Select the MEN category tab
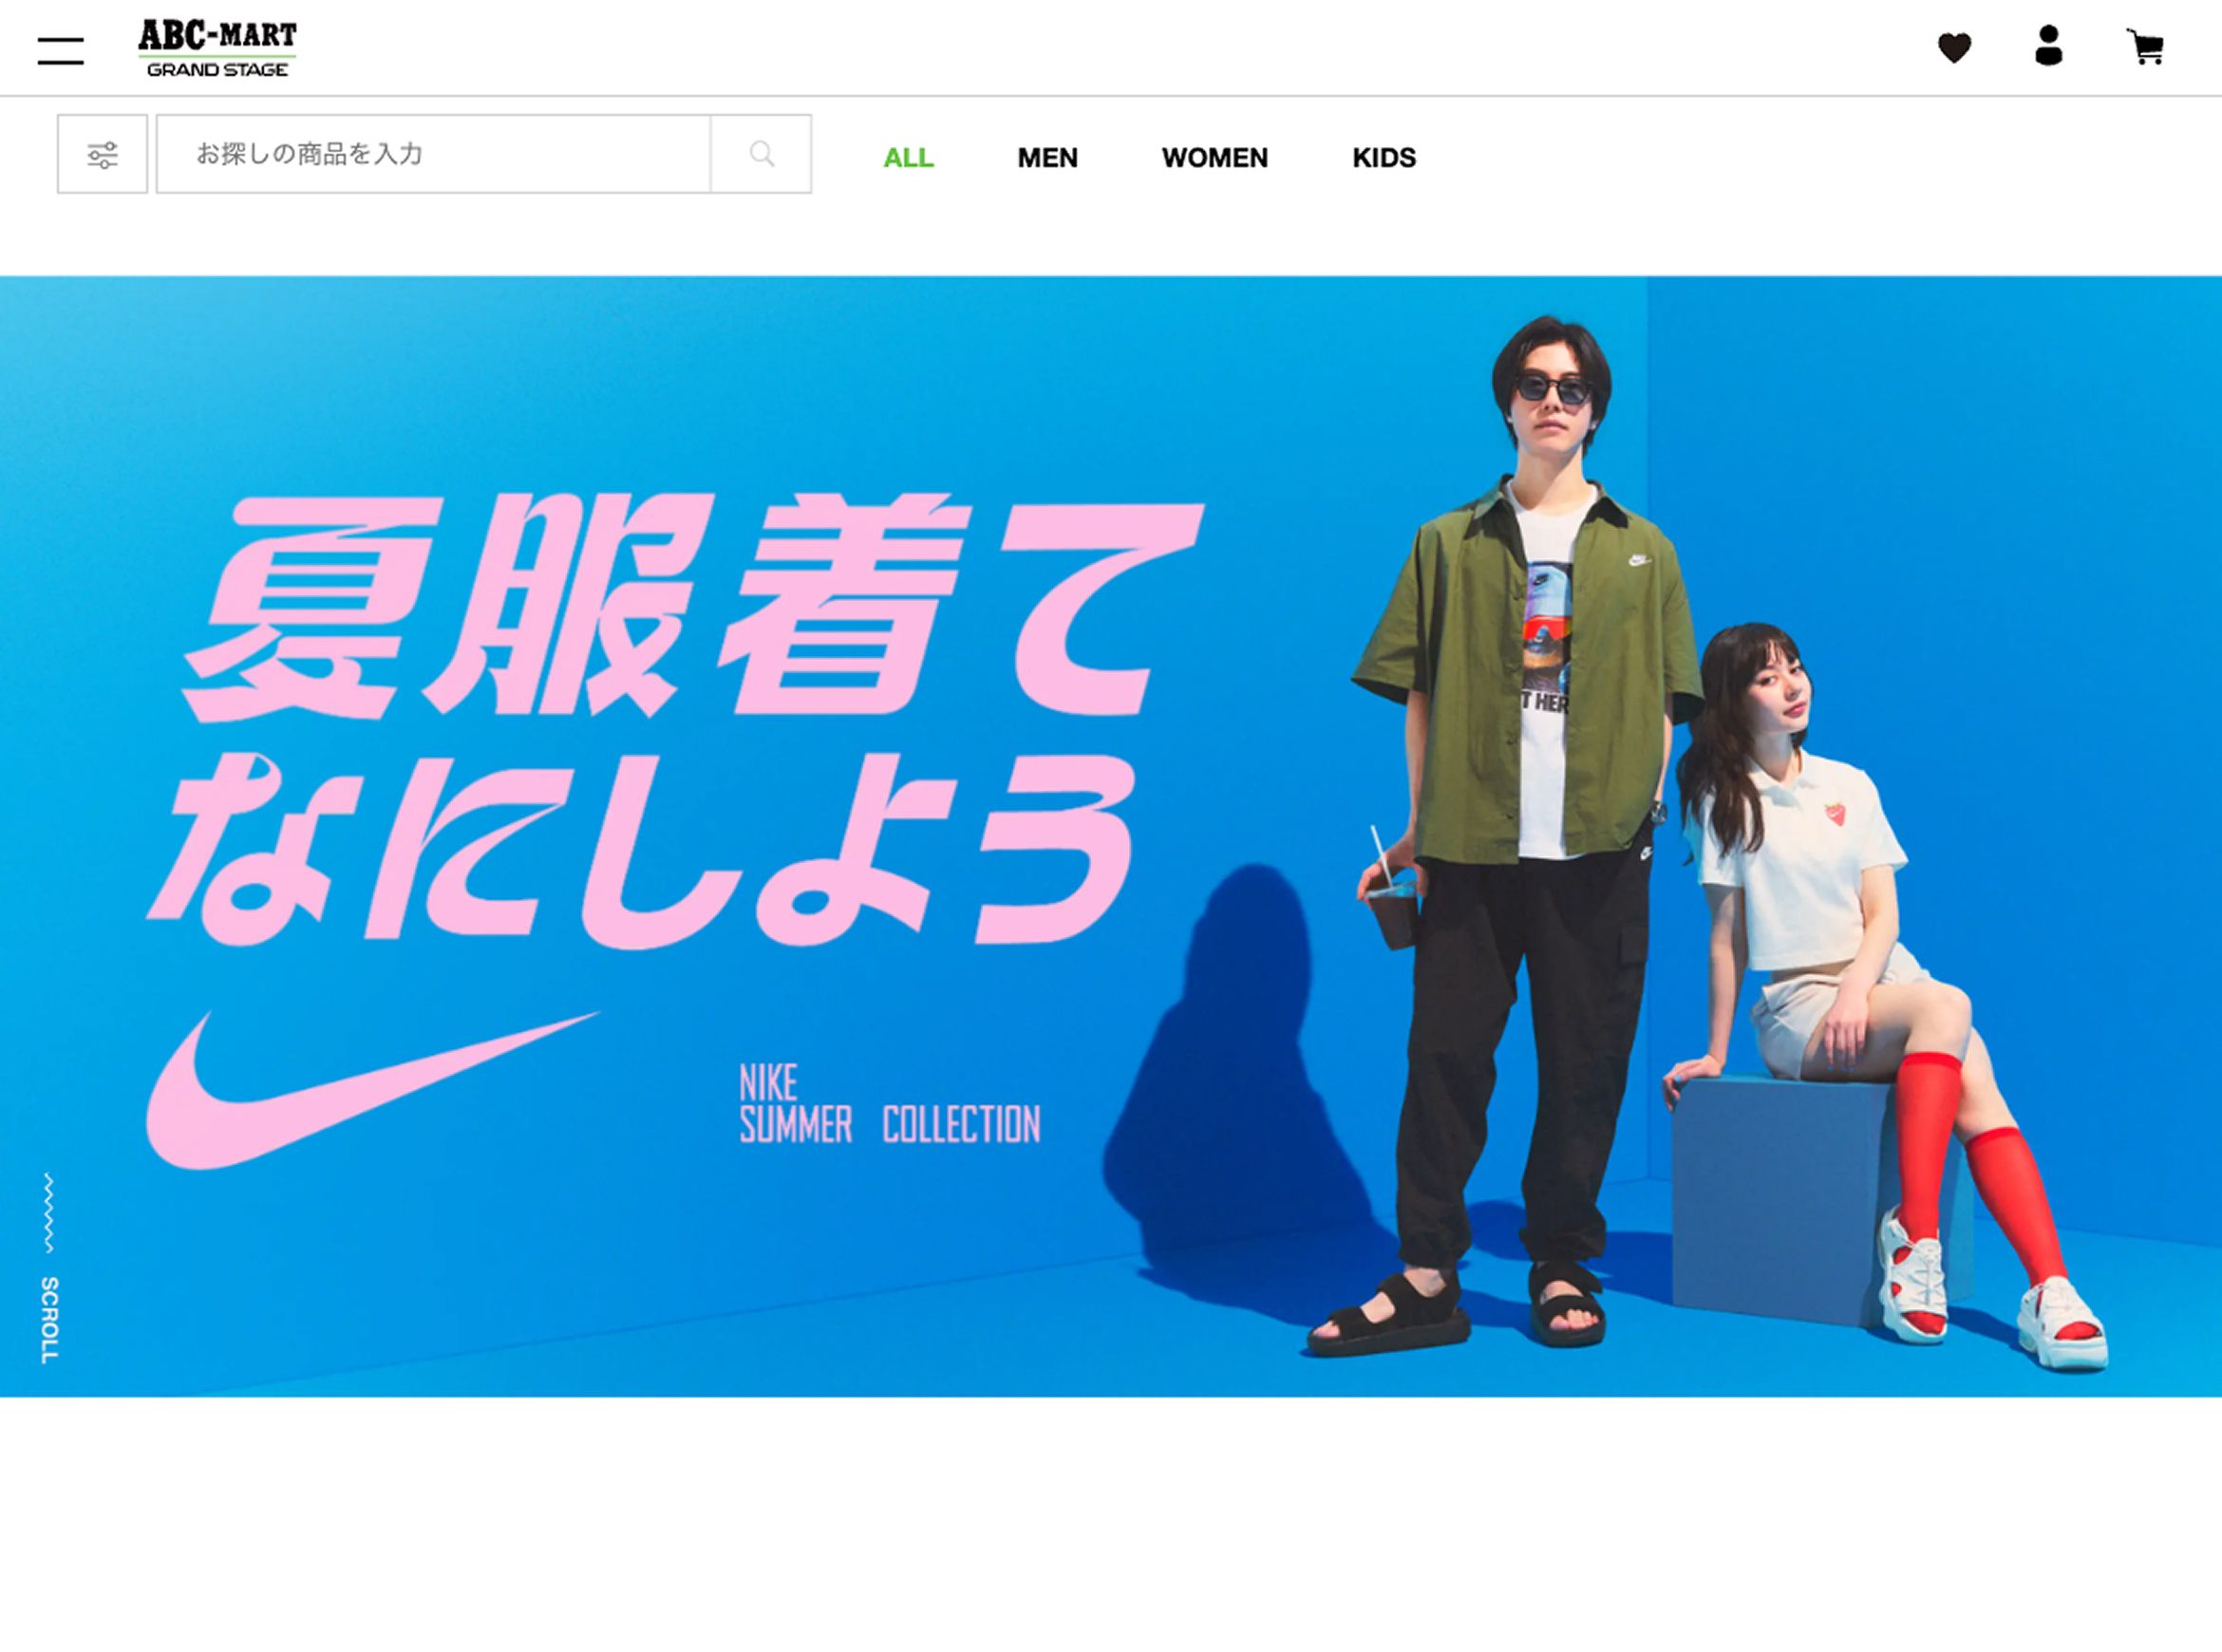2222x1652 pixels. (1047, 158)
